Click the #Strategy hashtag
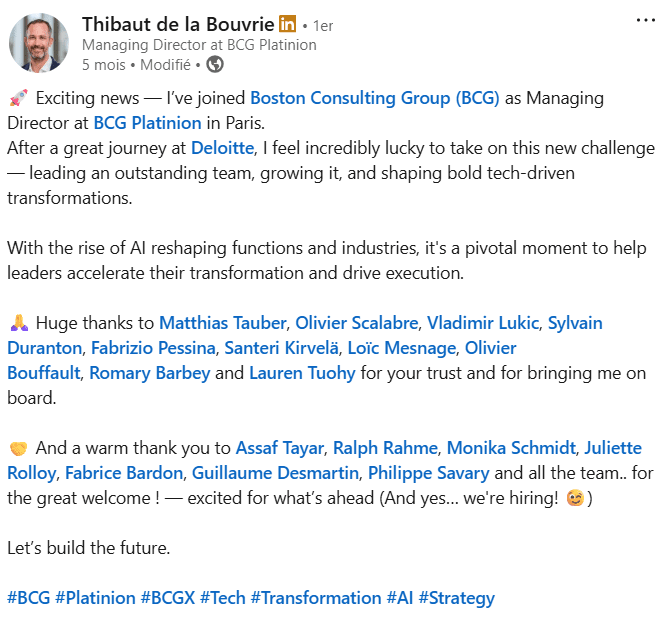667x617 pixels. click(x=456, y=598)
